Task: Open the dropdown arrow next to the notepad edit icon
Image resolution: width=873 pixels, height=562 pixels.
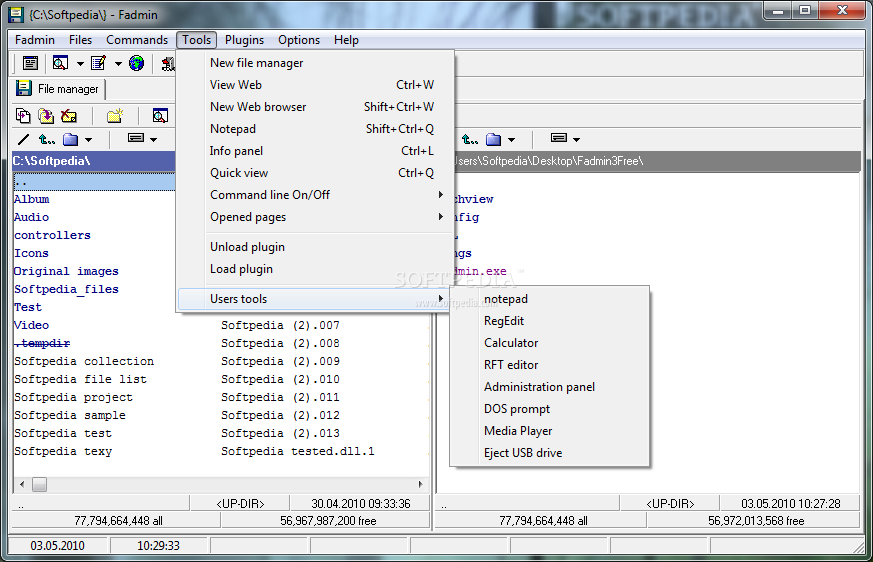Action: pos(118,64)
